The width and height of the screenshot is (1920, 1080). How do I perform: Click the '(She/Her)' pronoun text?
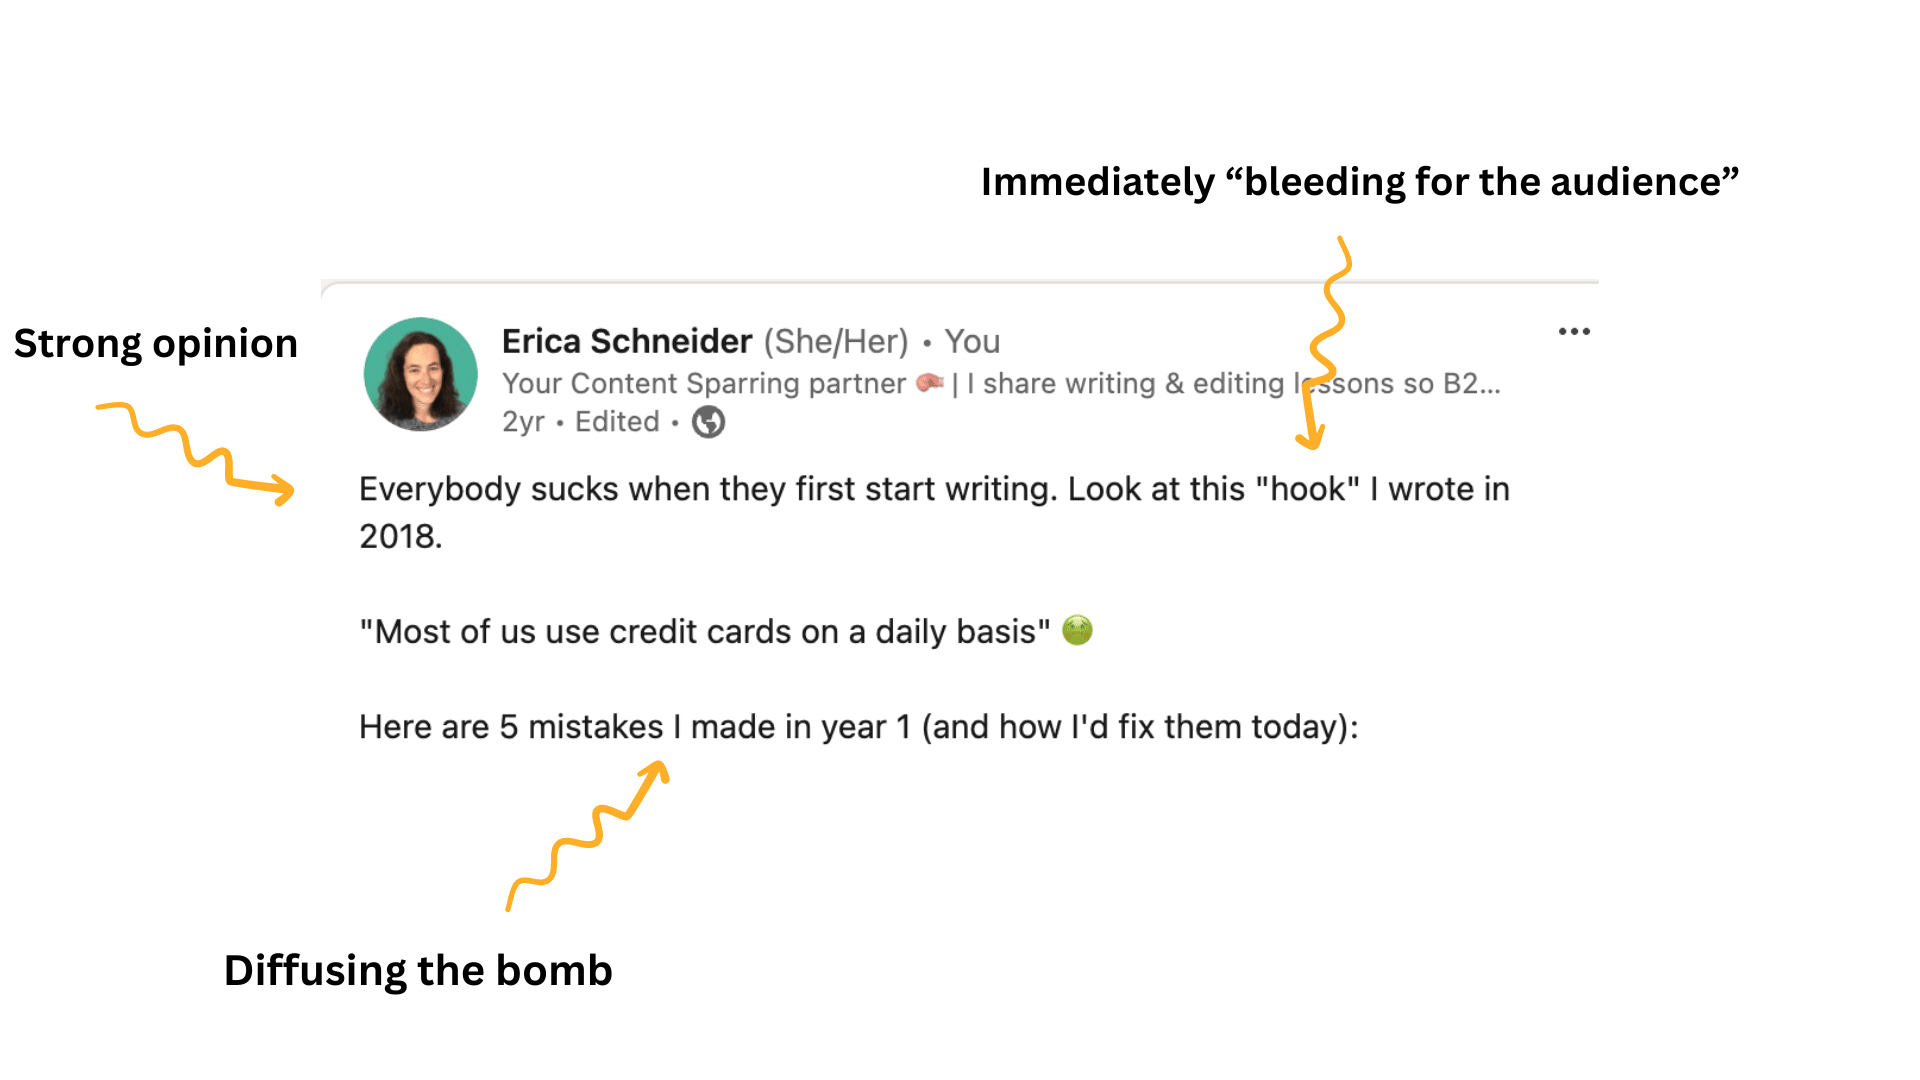coord(836,342)
